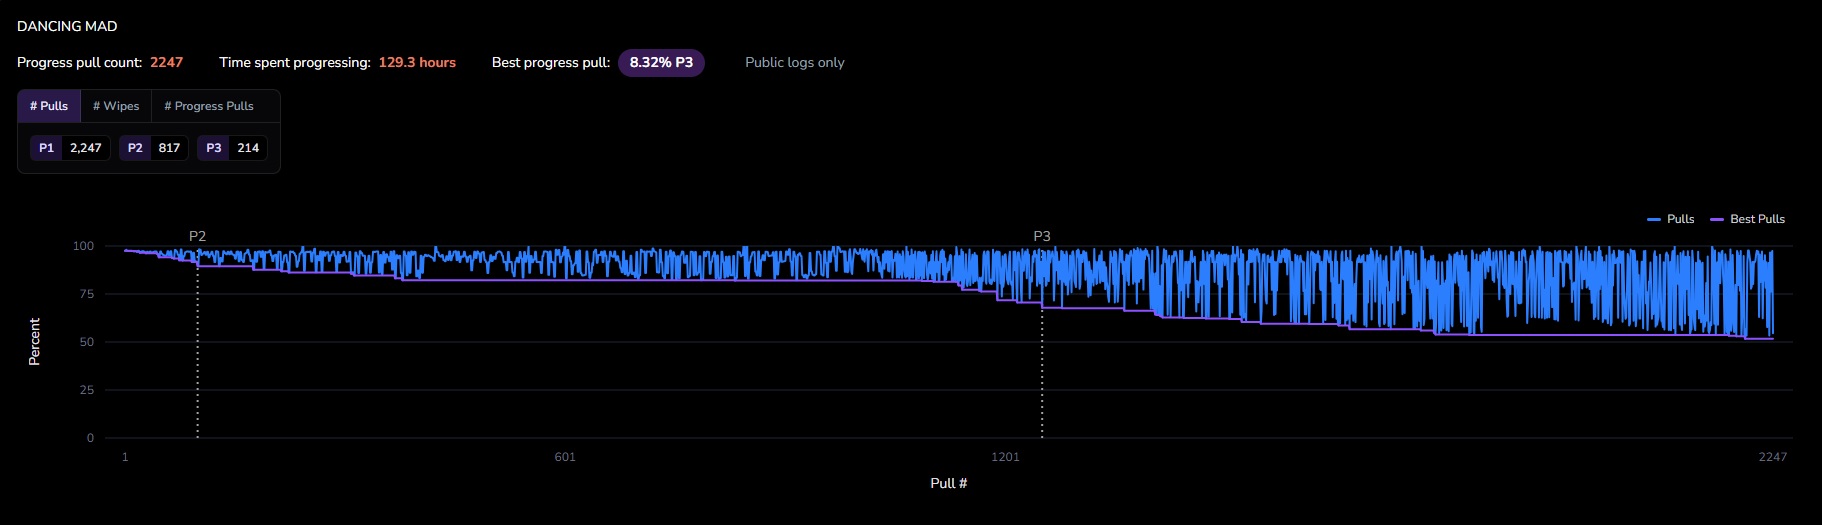Click the 601 x-axis tick label
The height and width of the screenshot is (525, 1822).
click(565, 457)
